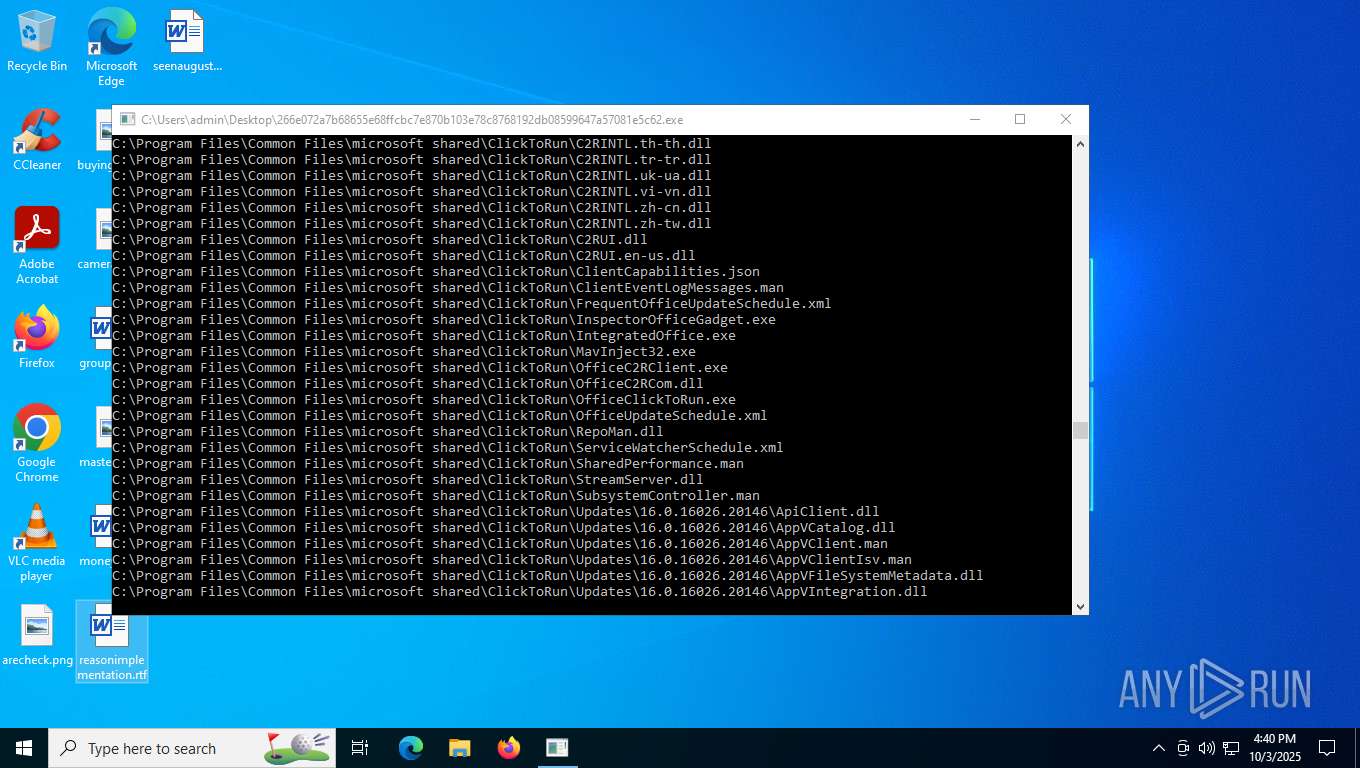Close the console window
The height and width of the screenshot is (768, 1360).
(x=1066, y=120)
